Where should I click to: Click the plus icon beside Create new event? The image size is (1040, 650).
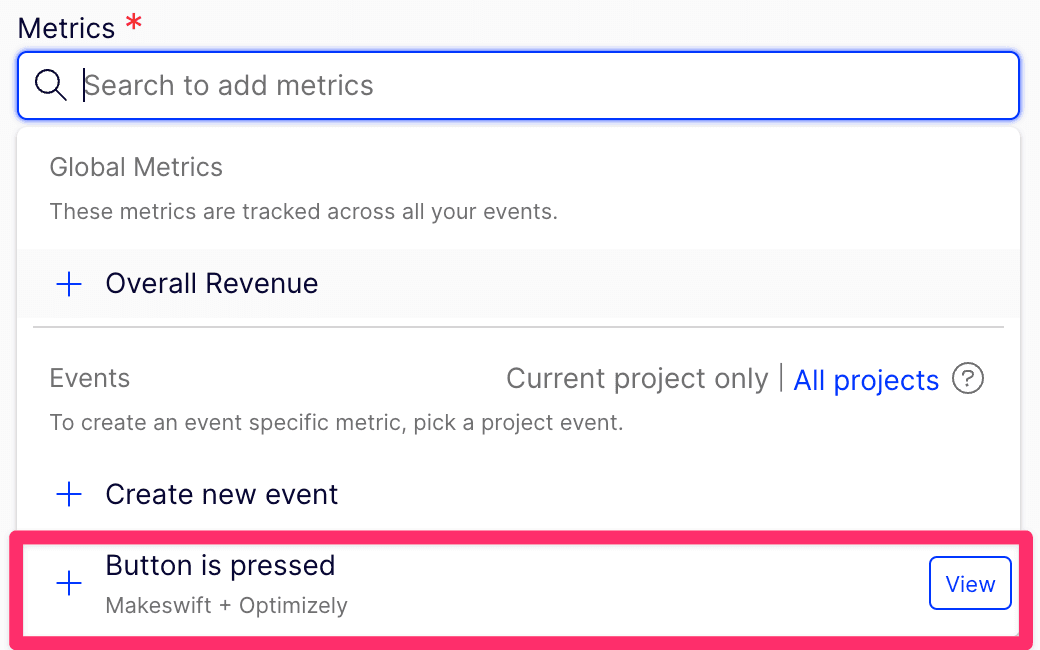click(x=68, y=494)
